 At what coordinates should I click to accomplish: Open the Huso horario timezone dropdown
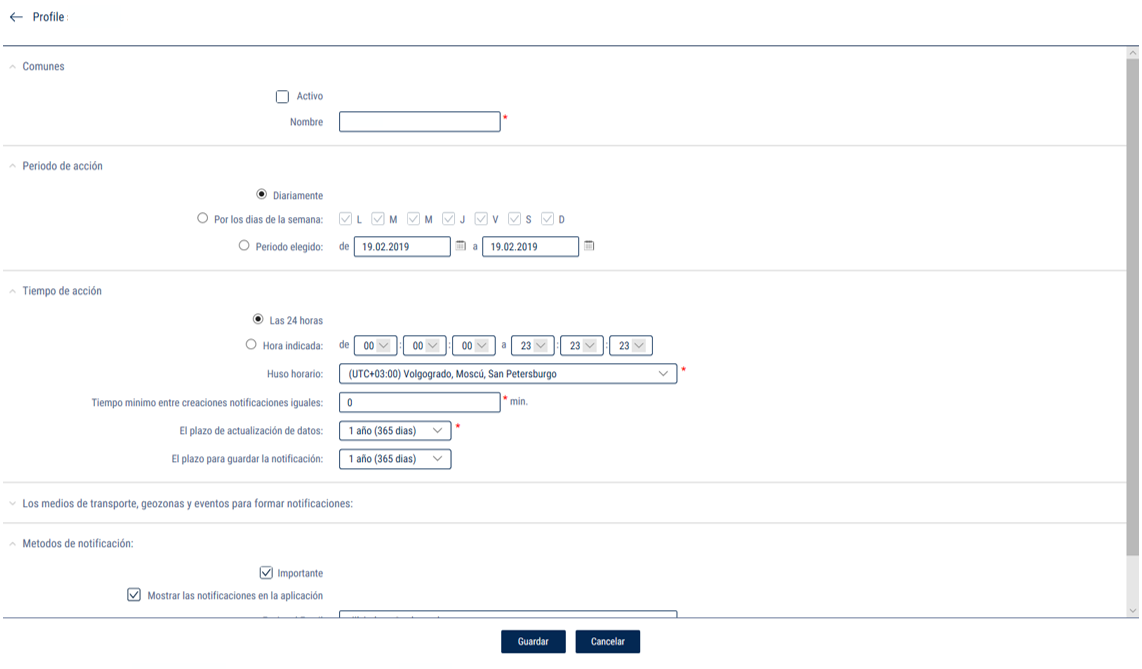pos(507,374)
